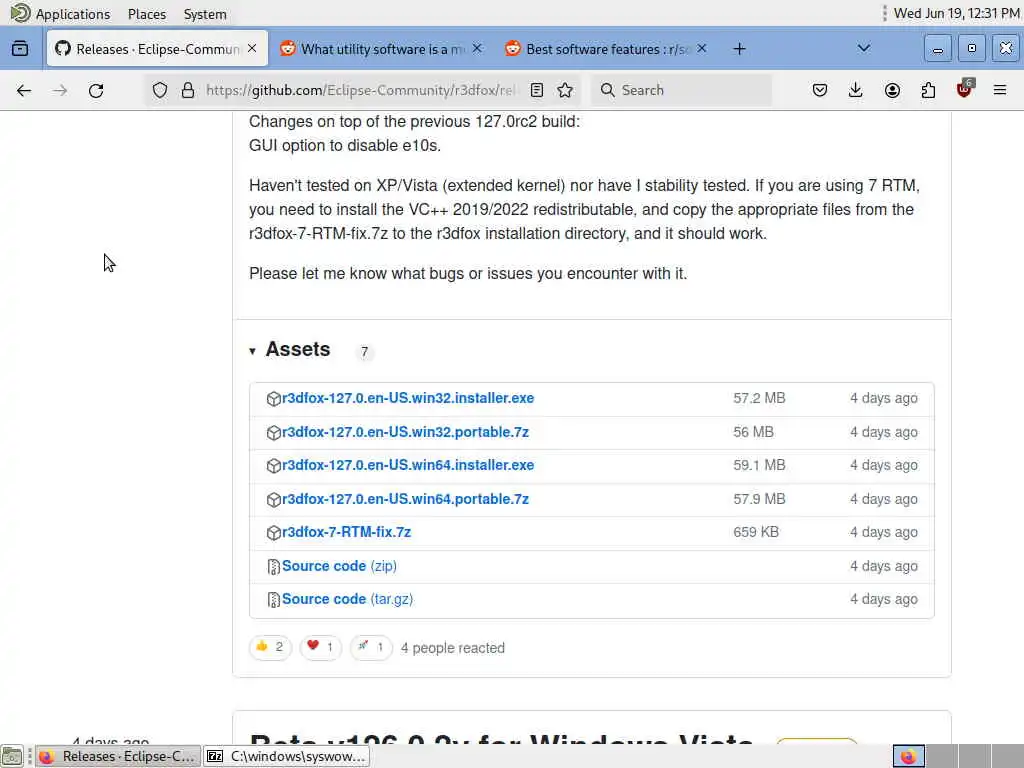
Task: Open Firefox View tab overview icon
Action: click(20, 48)
